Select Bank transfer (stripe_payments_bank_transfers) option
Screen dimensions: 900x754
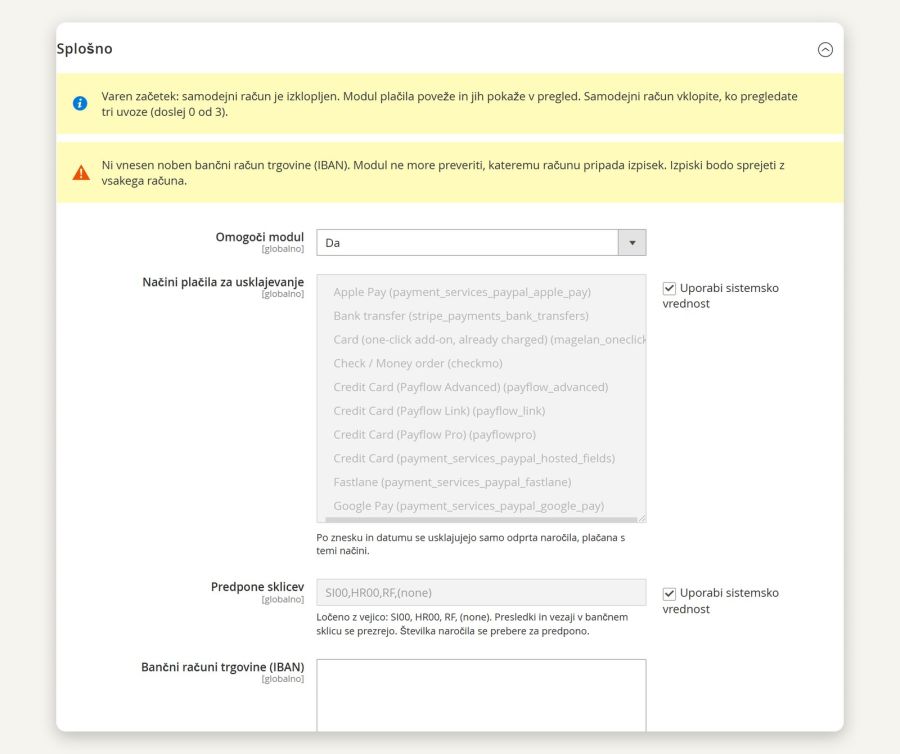pos(481,316)
